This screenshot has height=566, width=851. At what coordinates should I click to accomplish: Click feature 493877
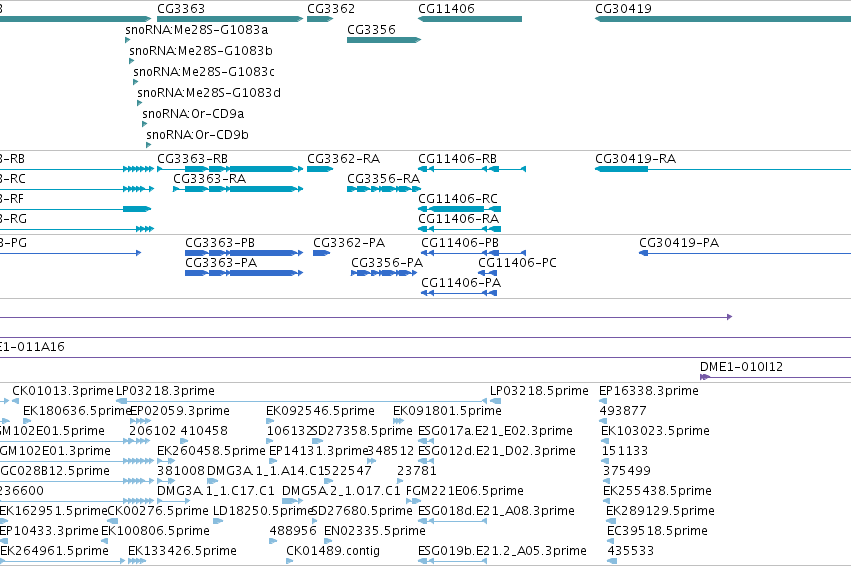click(623, 411)
